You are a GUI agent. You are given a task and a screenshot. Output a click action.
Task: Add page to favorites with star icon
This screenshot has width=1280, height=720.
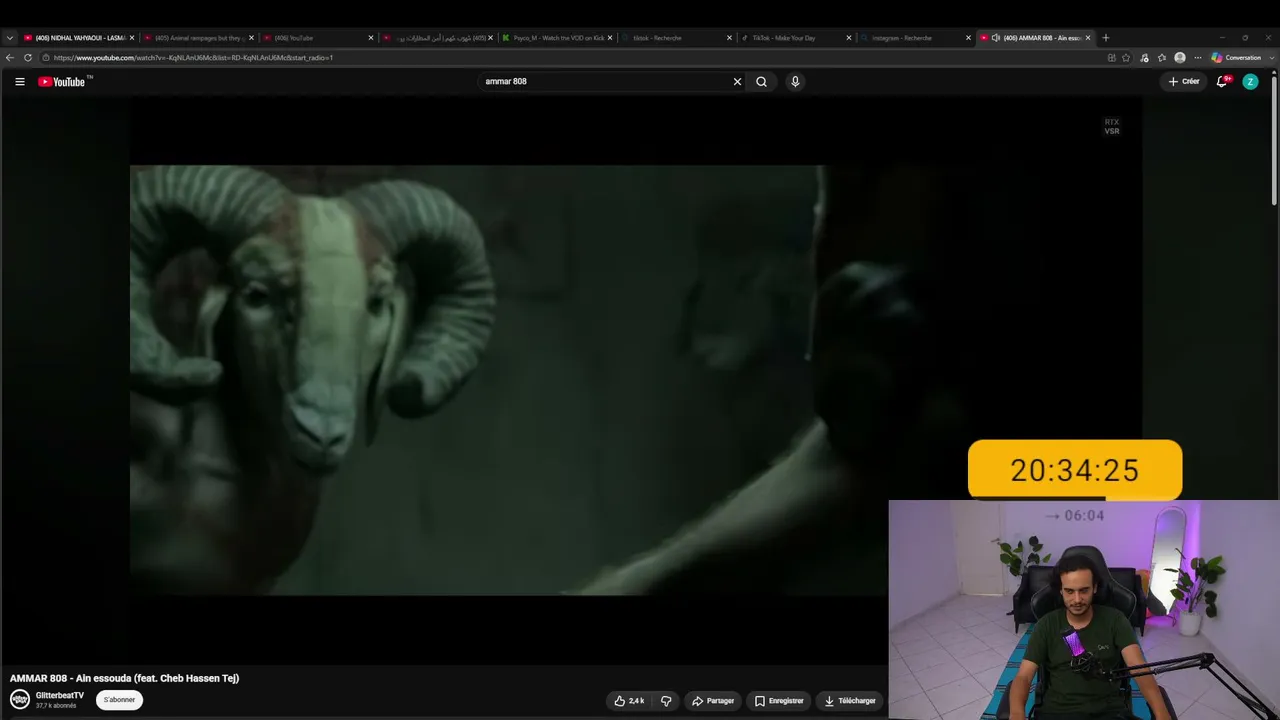[1126, 58]
